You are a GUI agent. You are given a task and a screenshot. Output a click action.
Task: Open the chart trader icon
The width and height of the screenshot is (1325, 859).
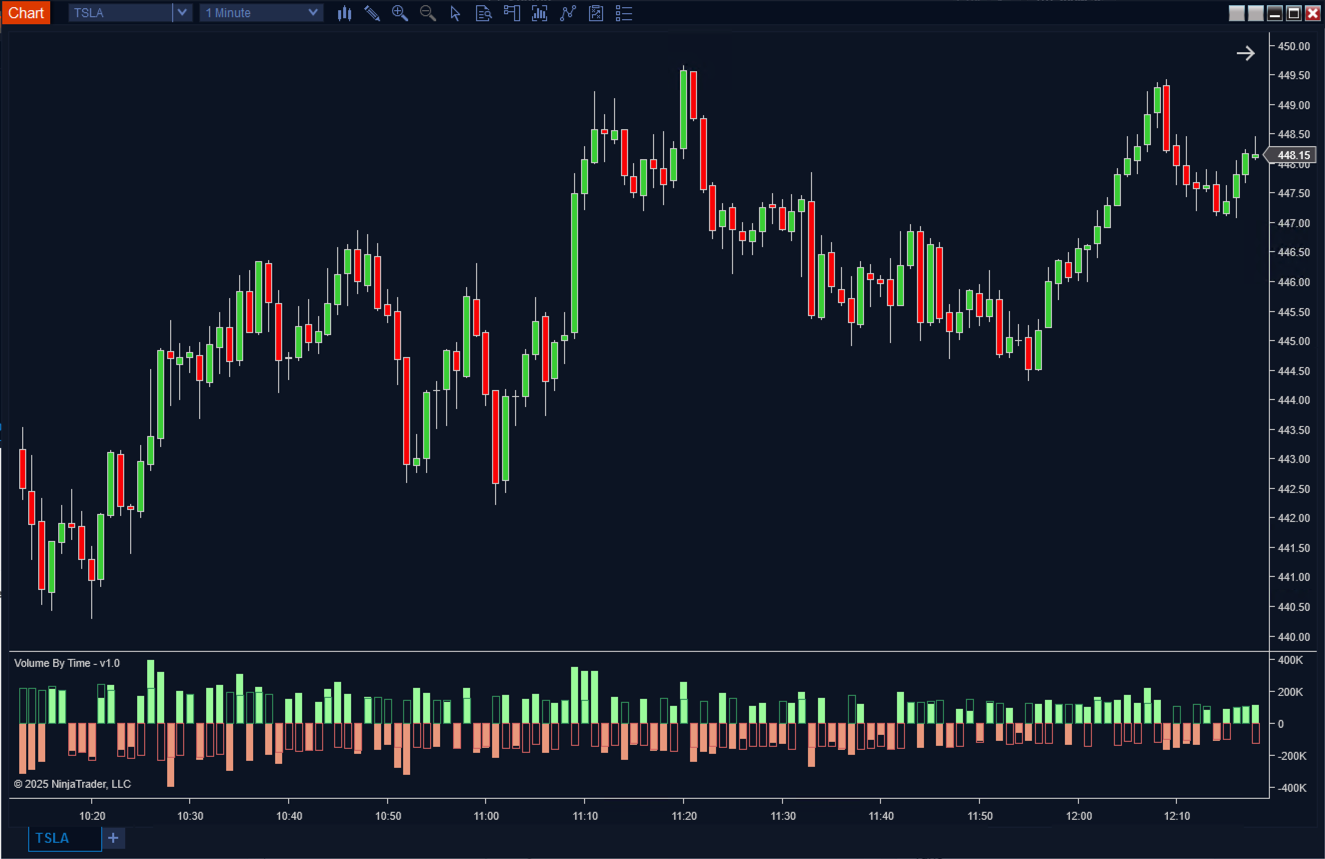tap(512, 13)
